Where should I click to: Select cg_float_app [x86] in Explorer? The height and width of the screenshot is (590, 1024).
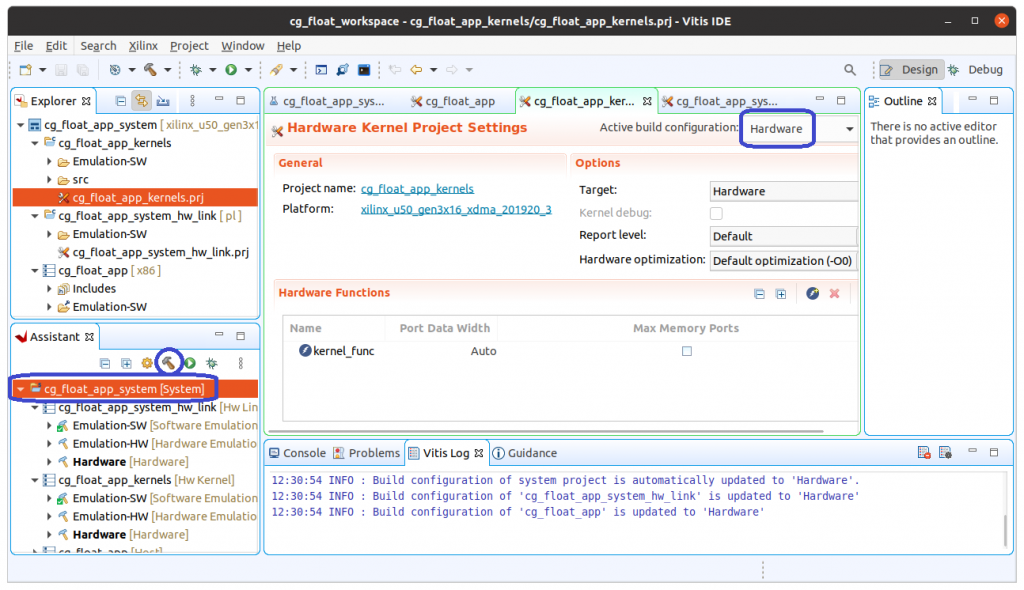103,270
